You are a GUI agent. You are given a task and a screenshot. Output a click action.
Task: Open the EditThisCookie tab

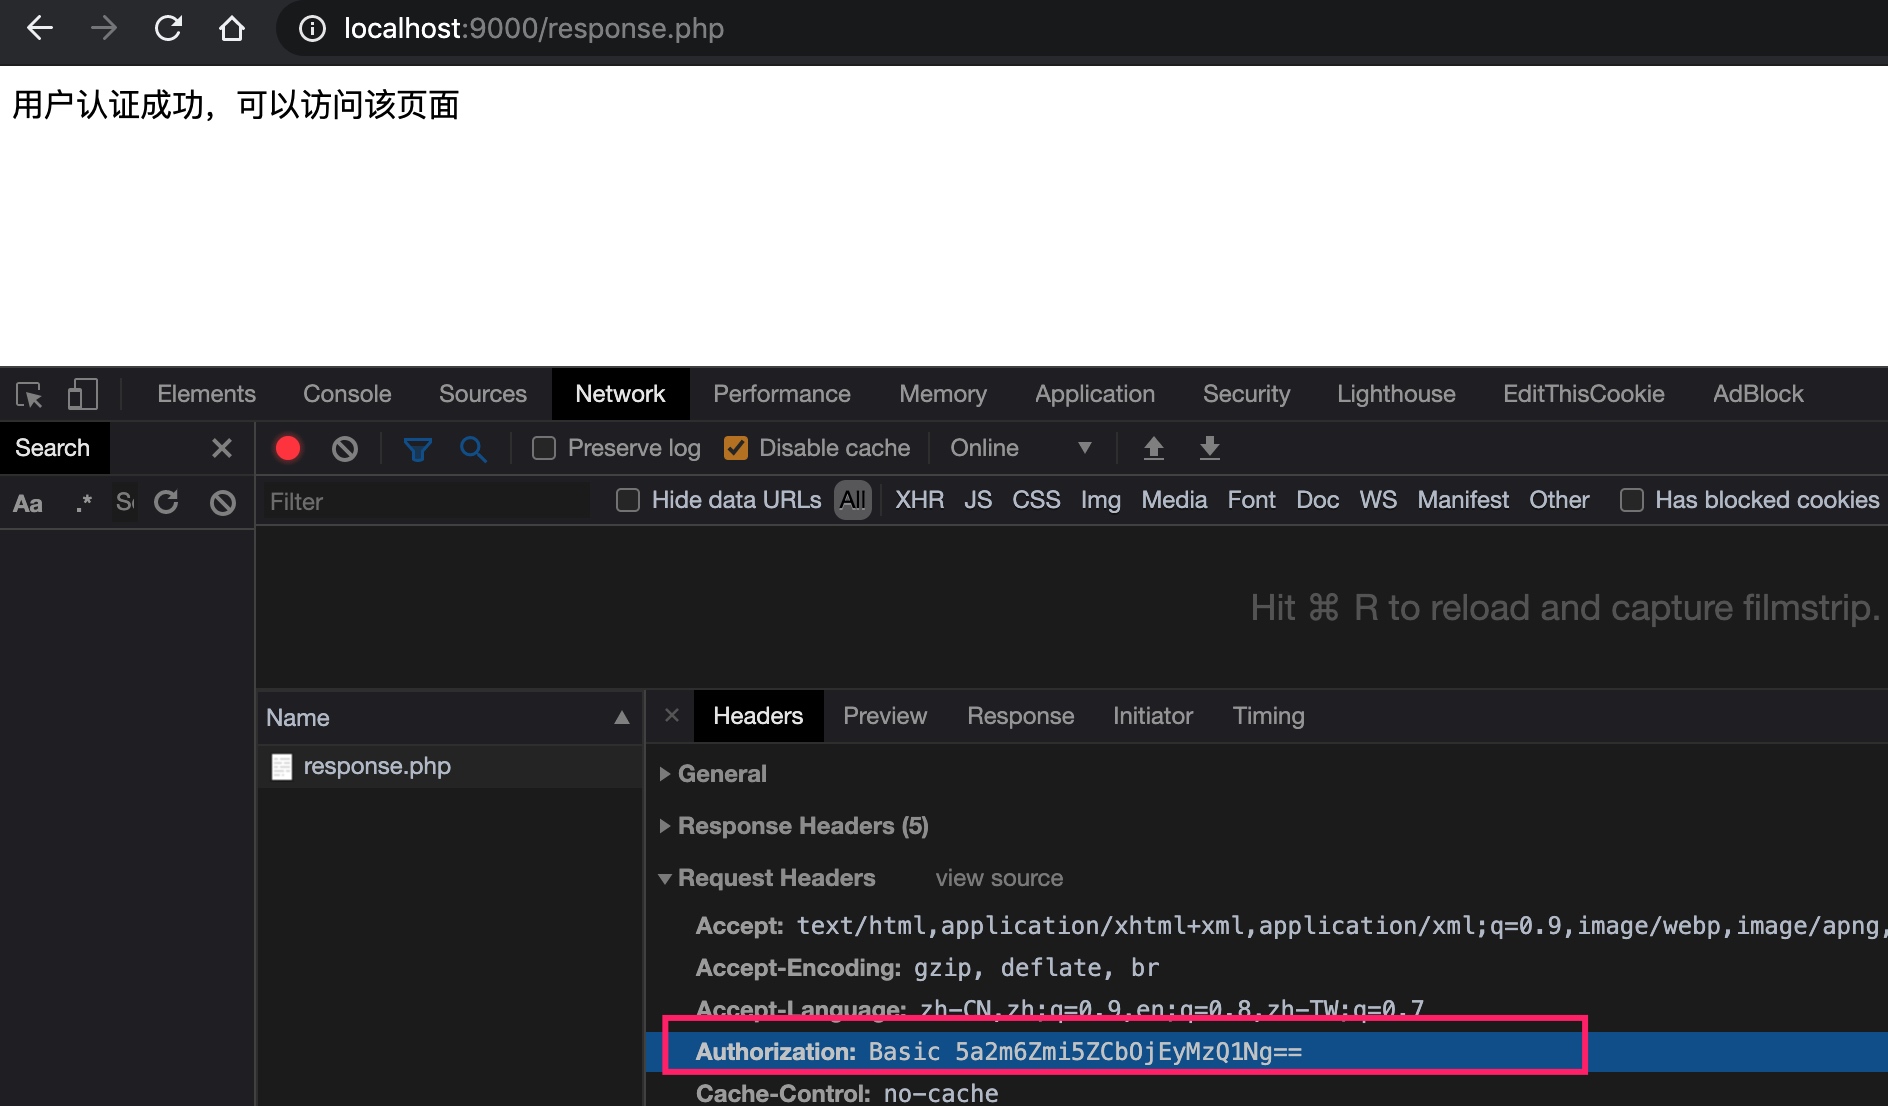pyautogui.click(x=1584, y=394)
